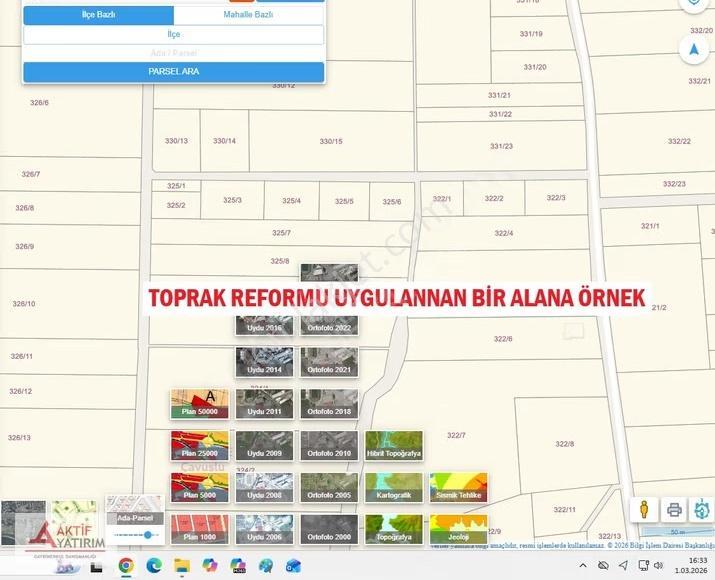Select the Ortofoto 2010 layer
Image resolution: width=715 pixels, height=580 pixels.
[329, 446]
